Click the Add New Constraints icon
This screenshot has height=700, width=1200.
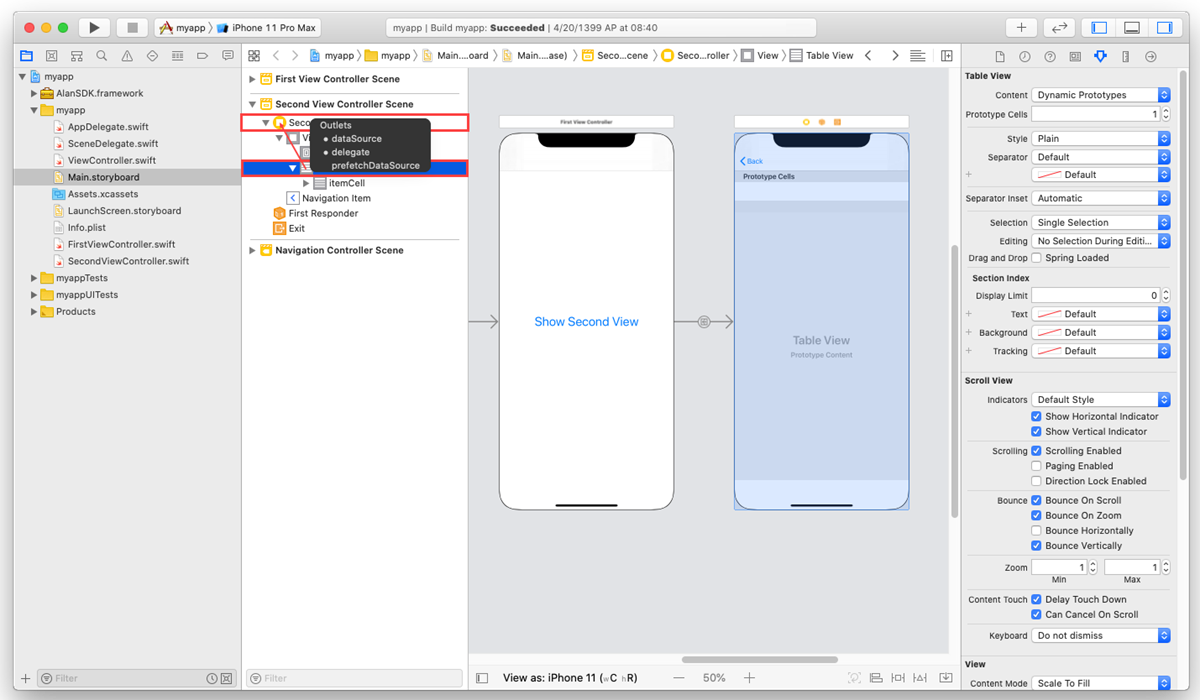[x=898, y=677]
